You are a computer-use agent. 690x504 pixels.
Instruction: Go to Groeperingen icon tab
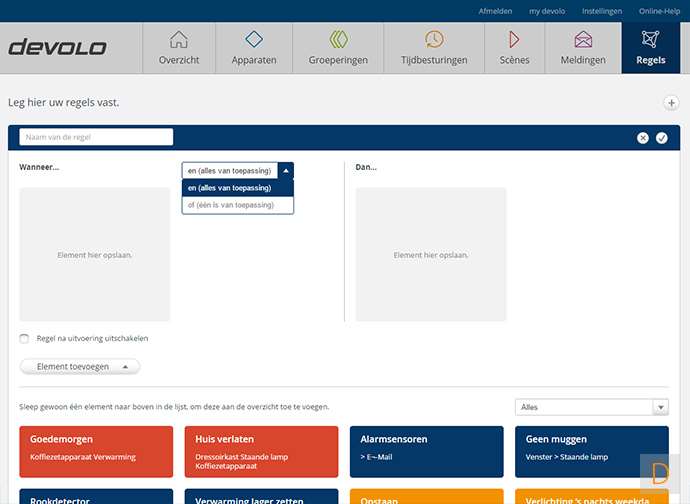click(x=338, y=48)
